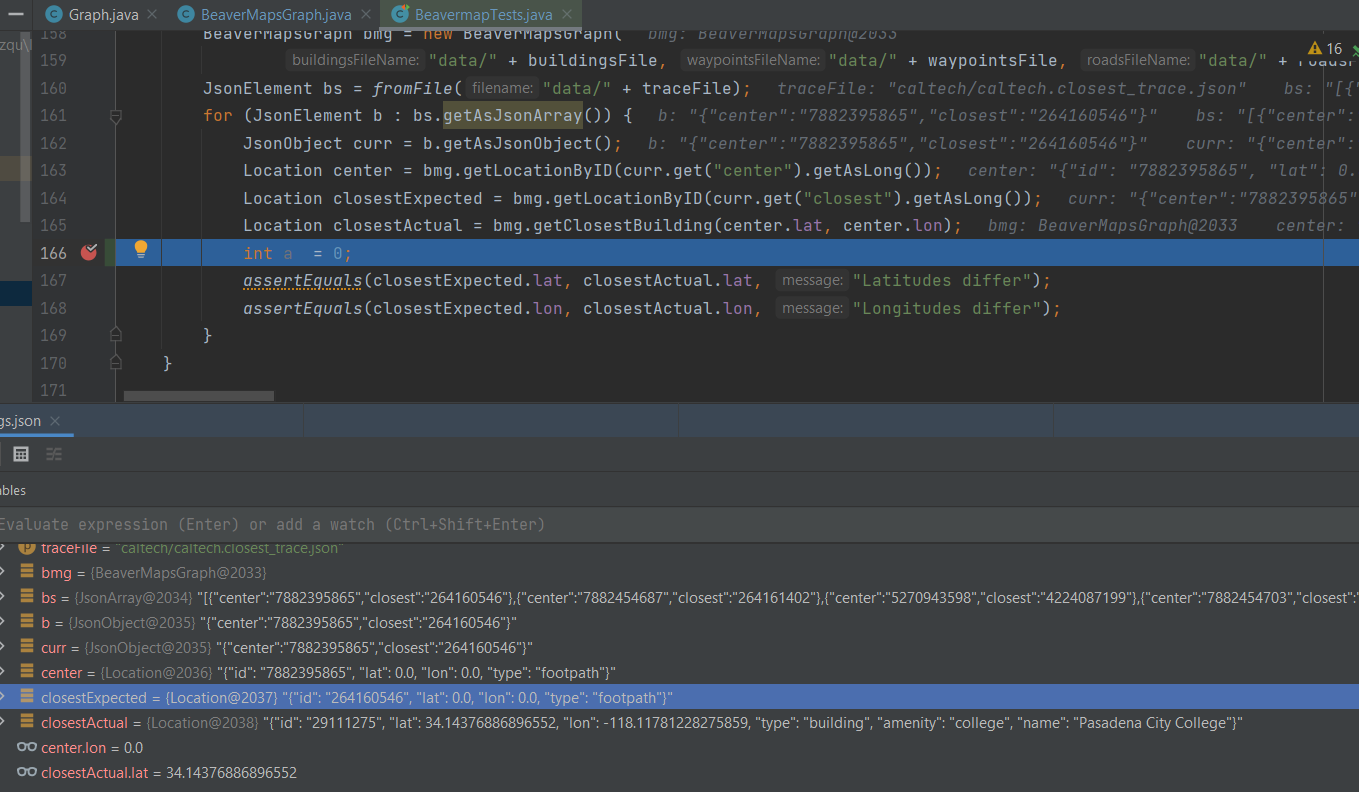
Task: Click the calculator Evaluate Expression icon
Action: pyautogui.click(x=20, y=454)
